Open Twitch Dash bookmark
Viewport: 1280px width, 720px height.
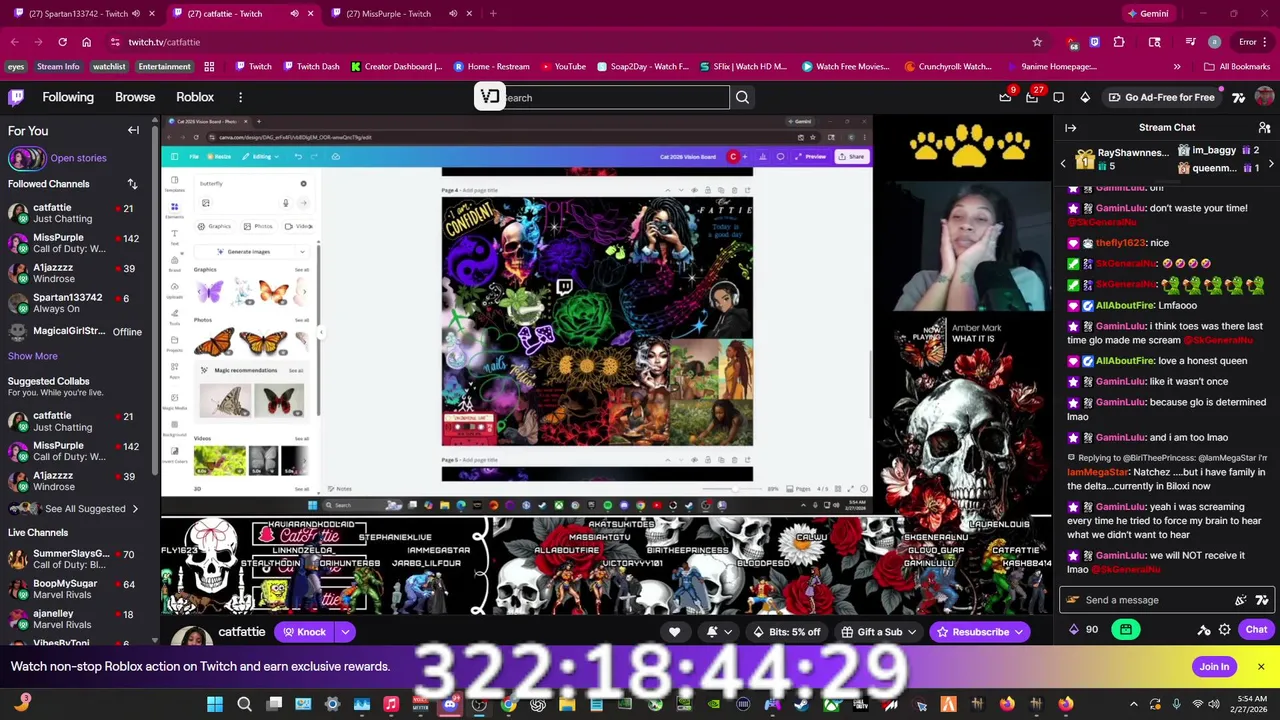(311, 67)
